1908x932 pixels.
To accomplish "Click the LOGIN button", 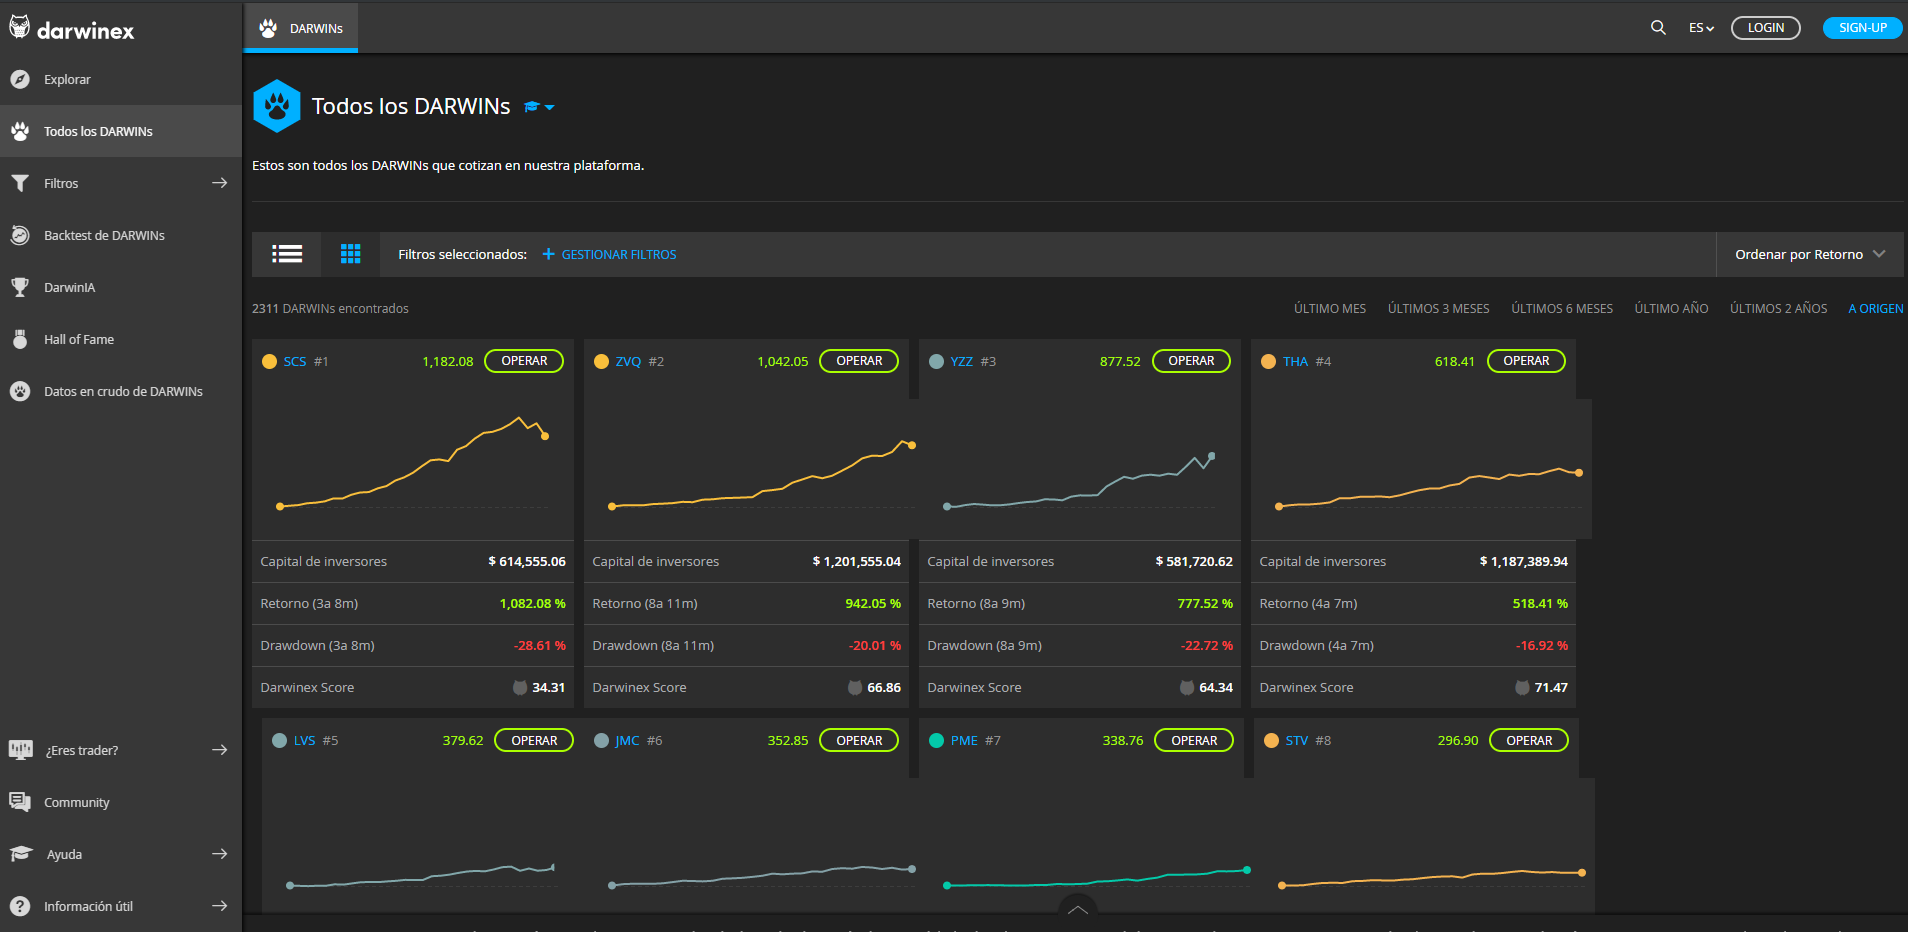I will [x=1765, y=28].
